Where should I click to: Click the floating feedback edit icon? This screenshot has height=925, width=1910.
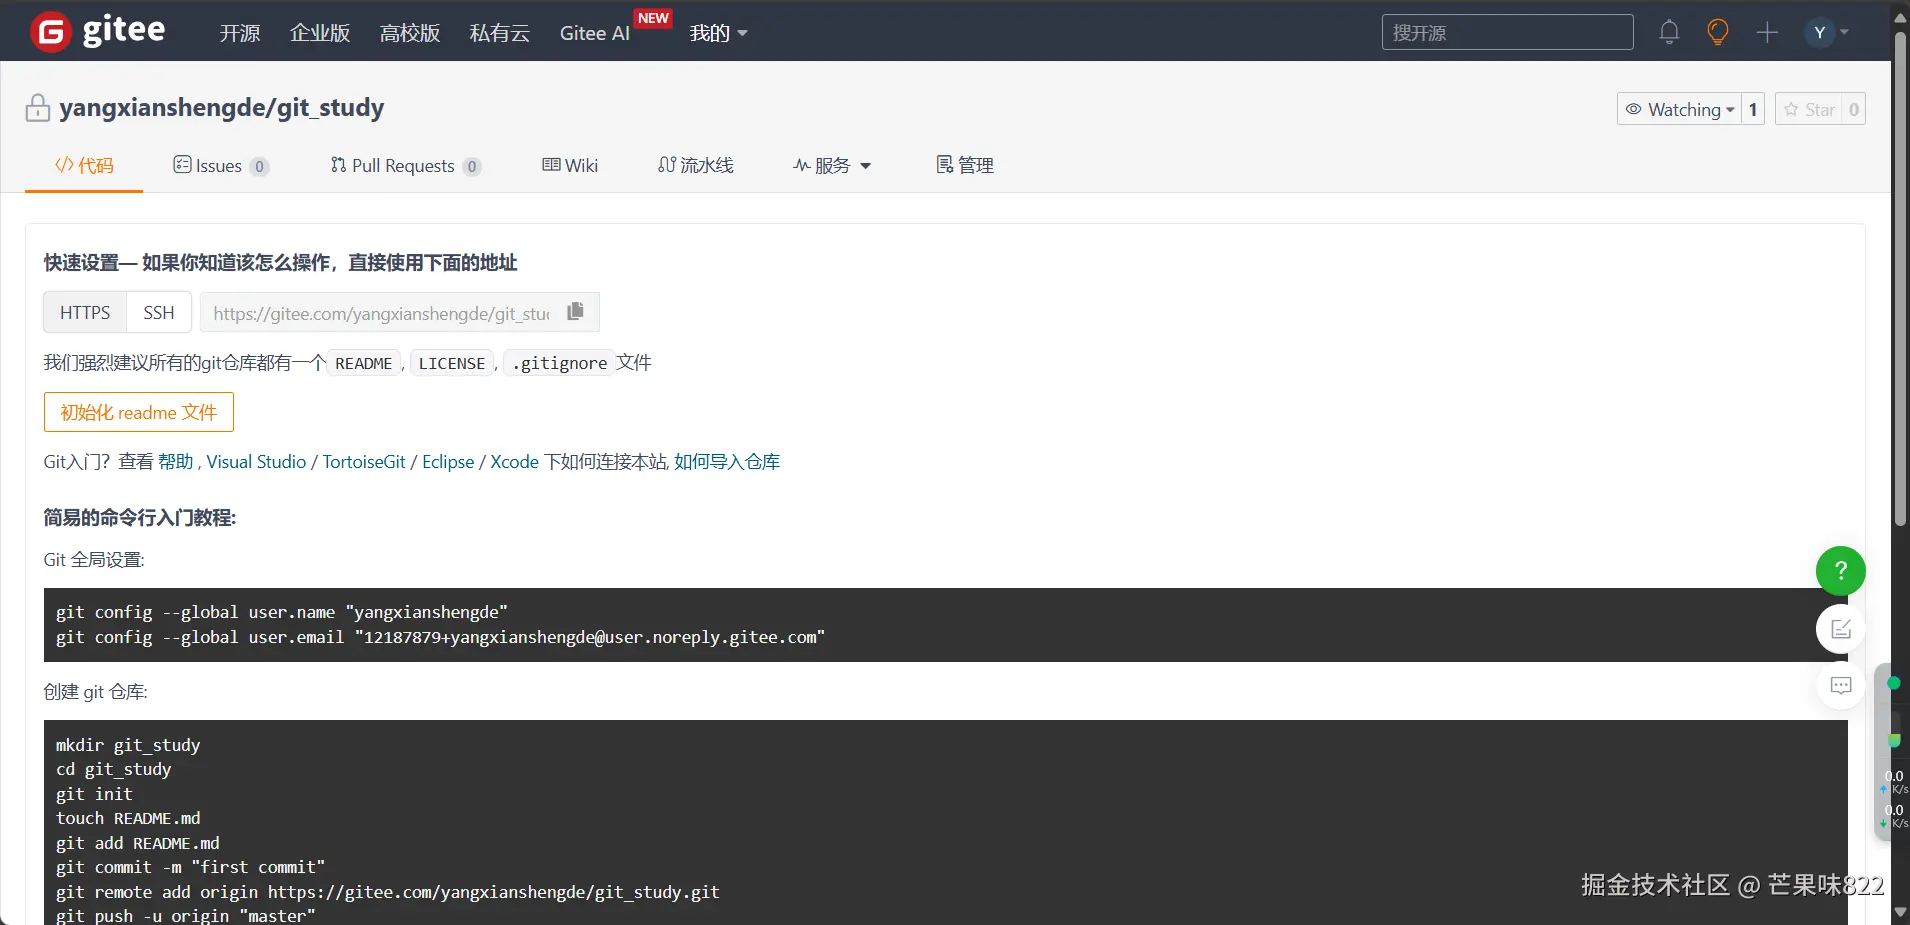[1840, 629]
